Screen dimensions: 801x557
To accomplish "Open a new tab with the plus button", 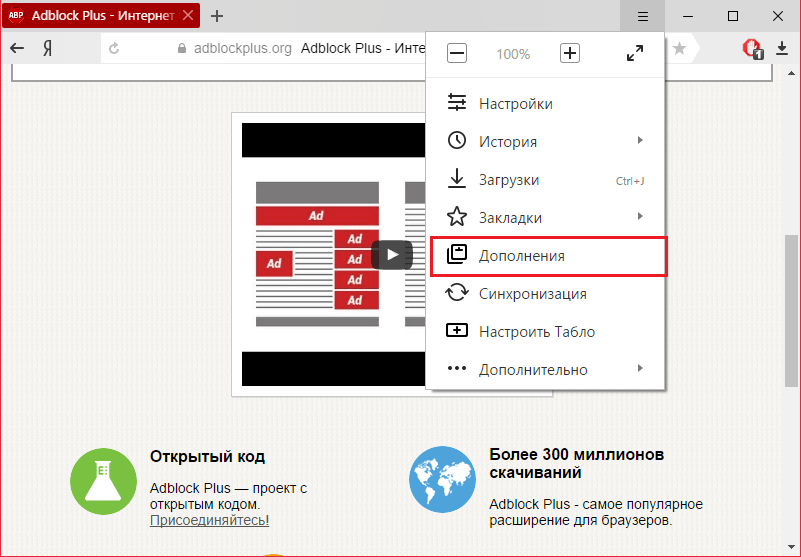I will [x=217, y=16].
